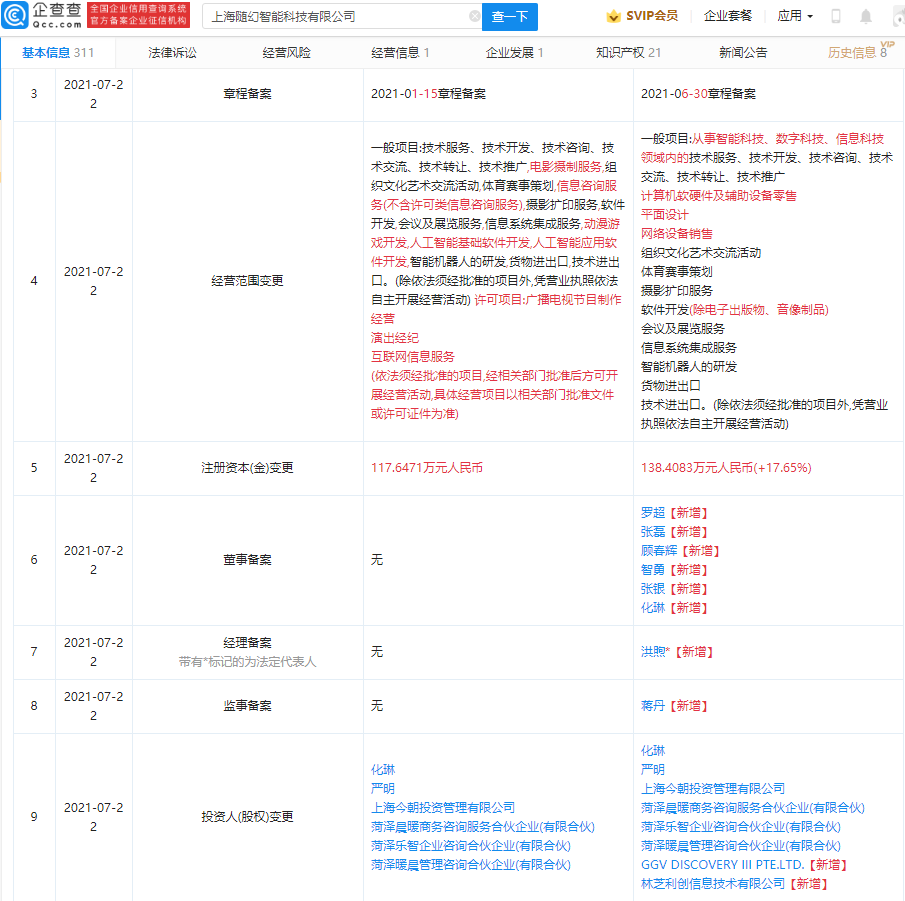Clear the search box with the × icon
This screenshot has width=905, height=901.
(x=477, y=17)
